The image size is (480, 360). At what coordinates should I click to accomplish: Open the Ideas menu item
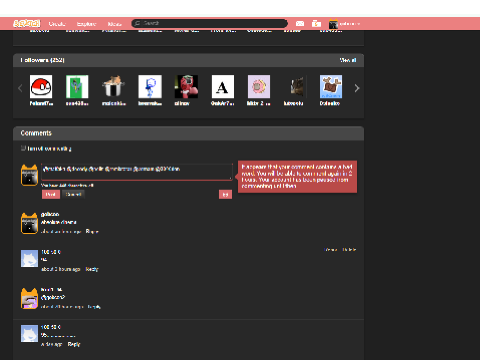pyautogui.click(x=114, y=24)
